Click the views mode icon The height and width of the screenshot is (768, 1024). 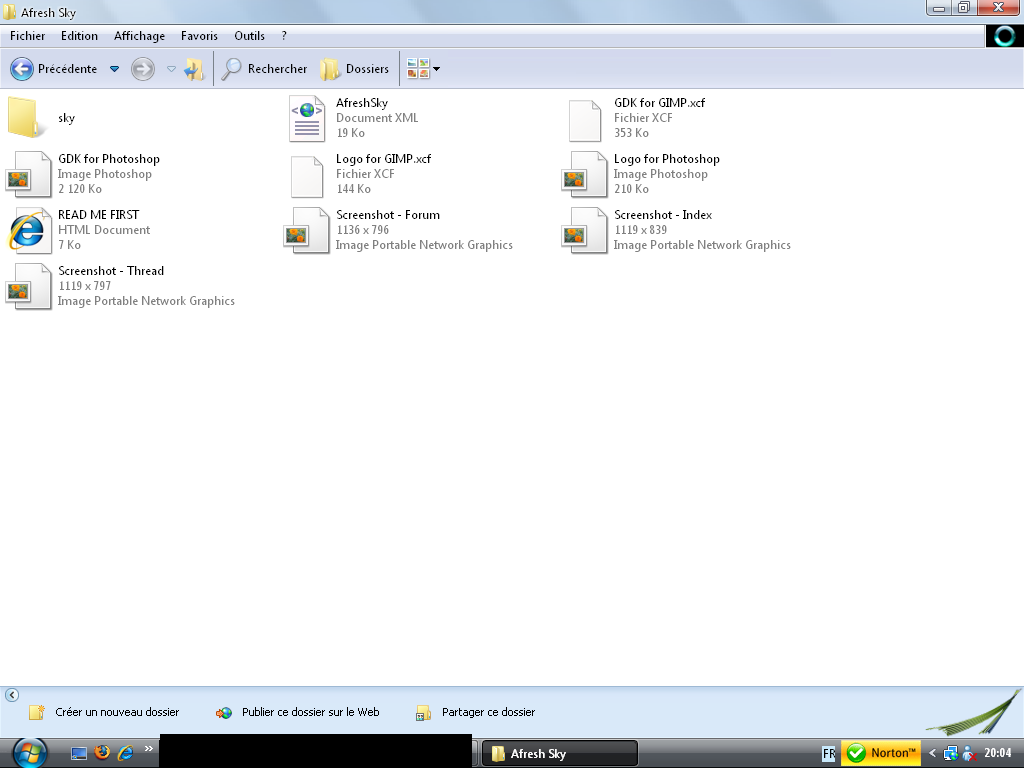pos(418,69)
